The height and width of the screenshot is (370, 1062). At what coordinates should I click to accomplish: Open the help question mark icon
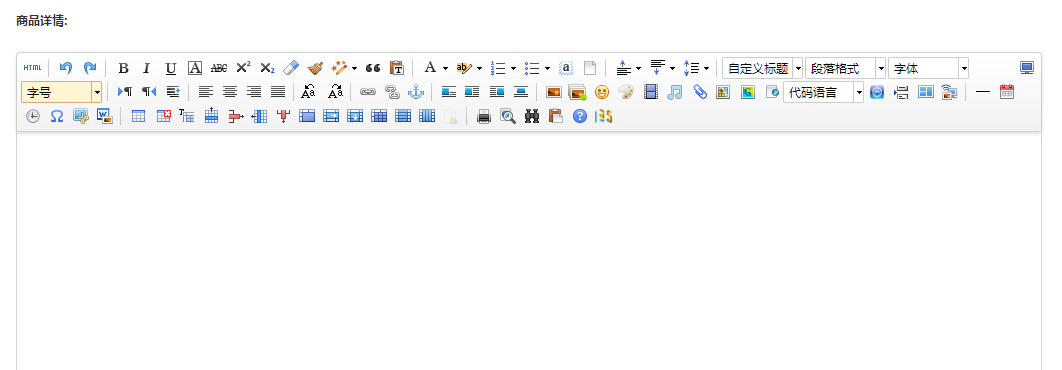coord(579,117)
